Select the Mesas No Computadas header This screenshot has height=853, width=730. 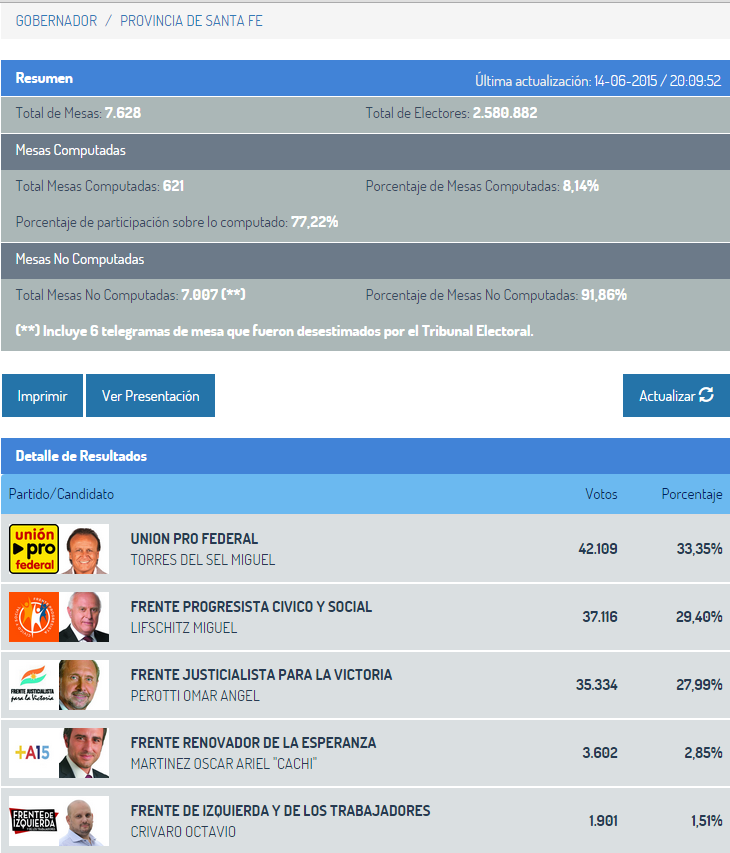click(x=80, y=259)
